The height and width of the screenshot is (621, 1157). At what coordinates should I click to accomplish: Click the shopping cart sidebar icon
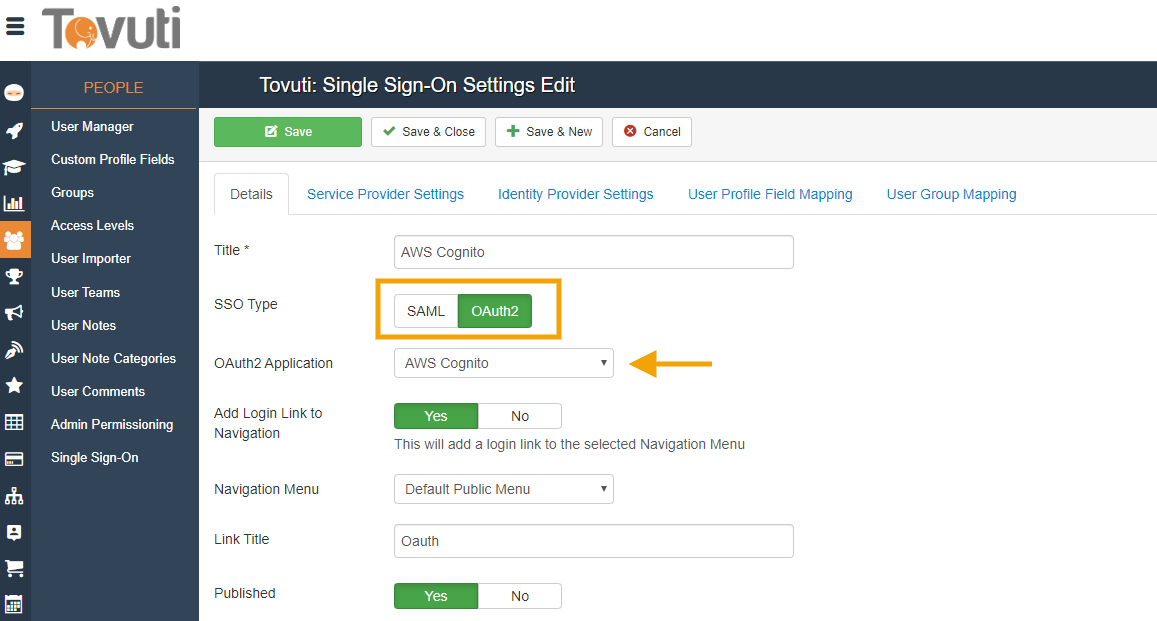pos(15,568)
